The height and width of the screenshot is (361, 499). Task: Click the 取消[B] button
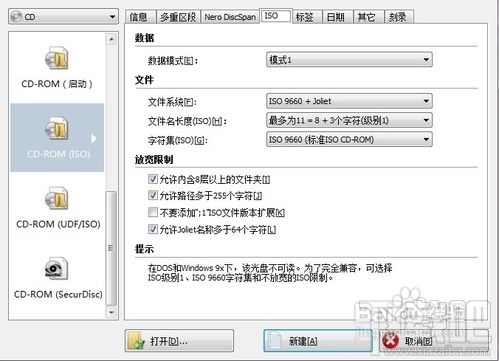point(434,341)
